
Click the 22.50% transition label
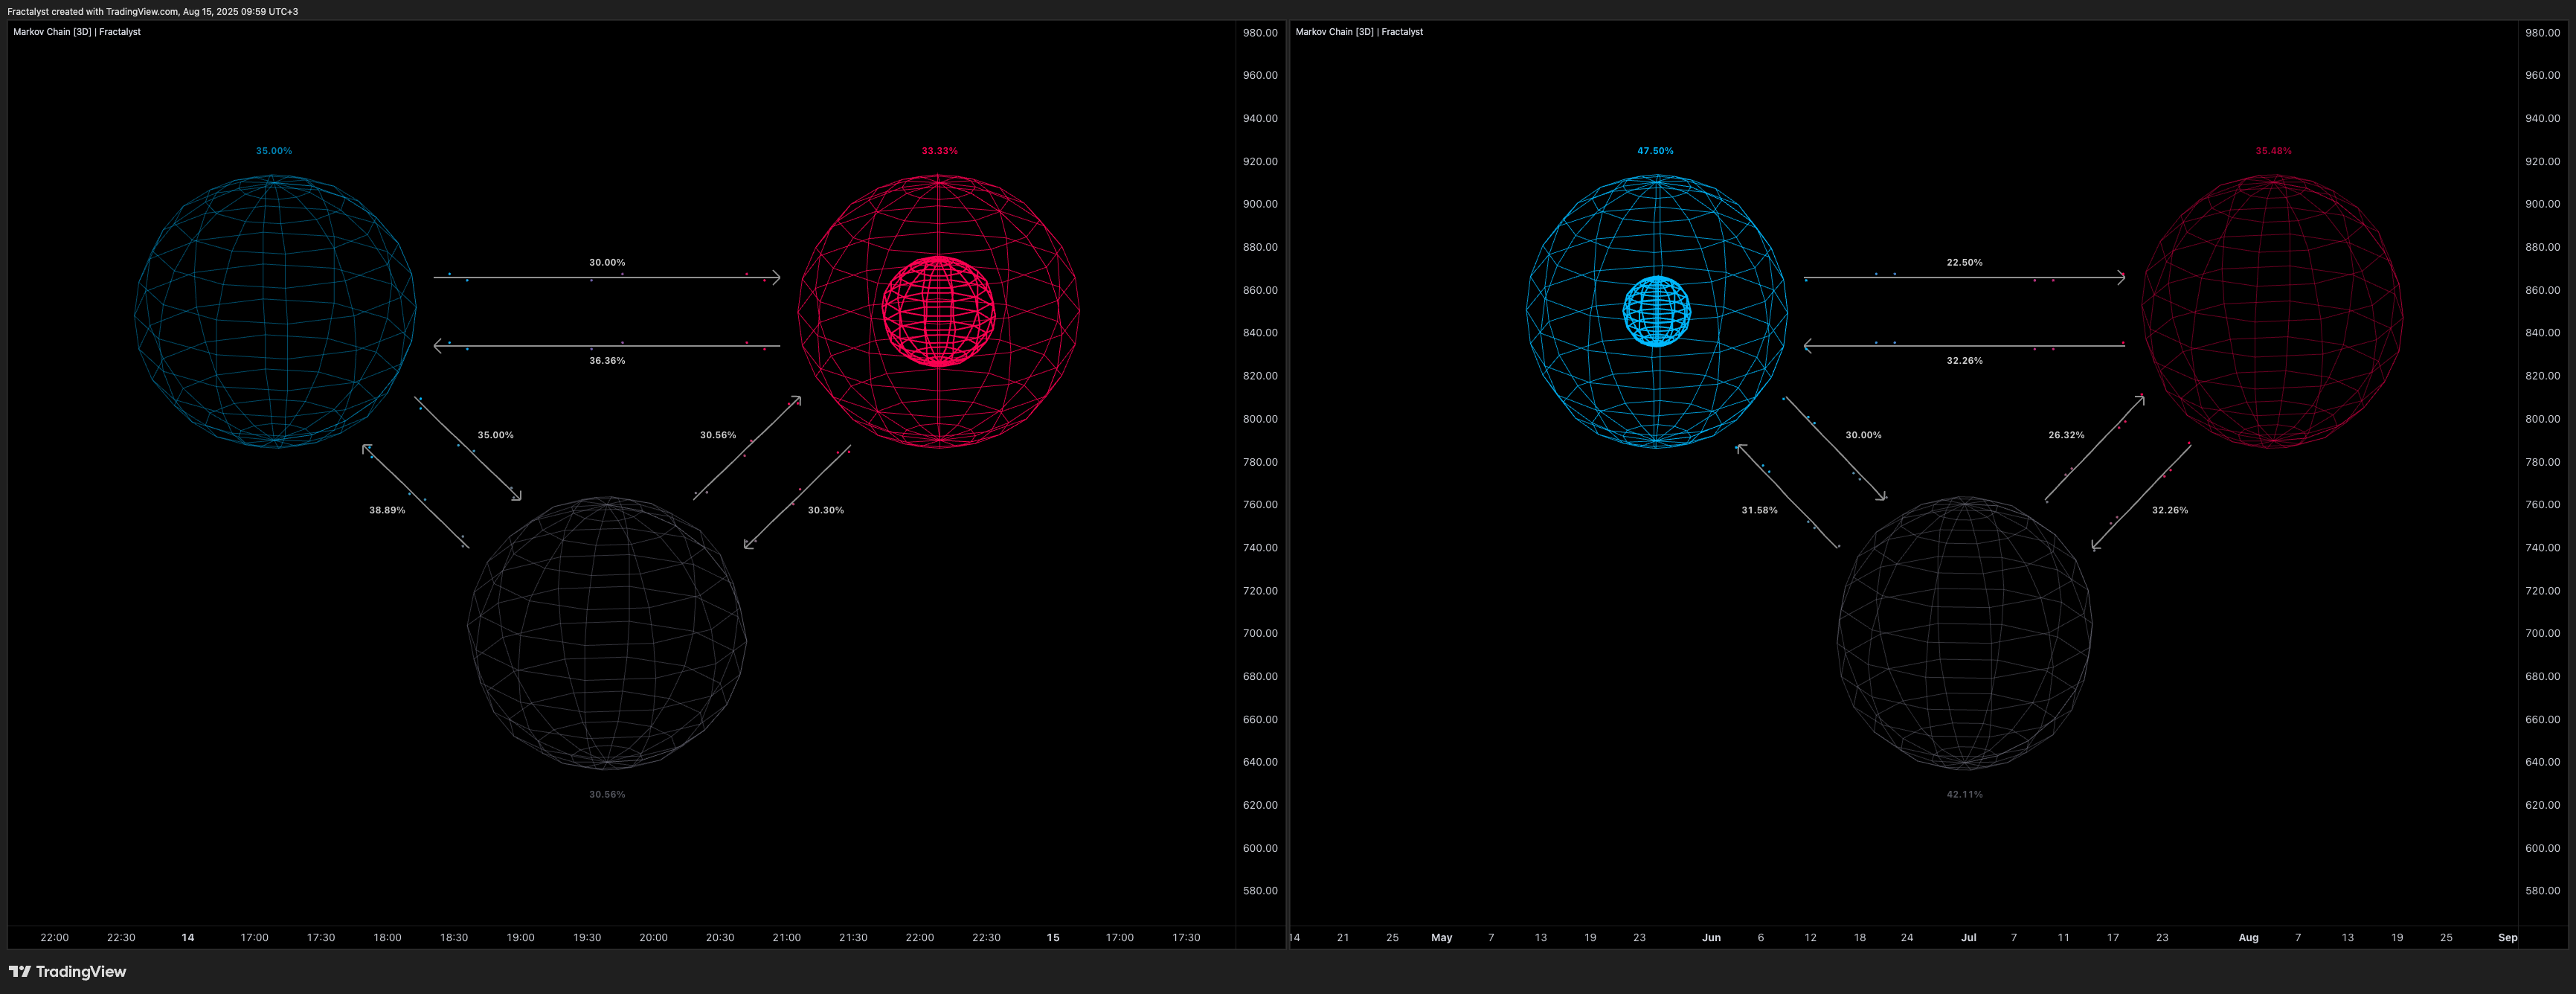(x=1964, y=262)
